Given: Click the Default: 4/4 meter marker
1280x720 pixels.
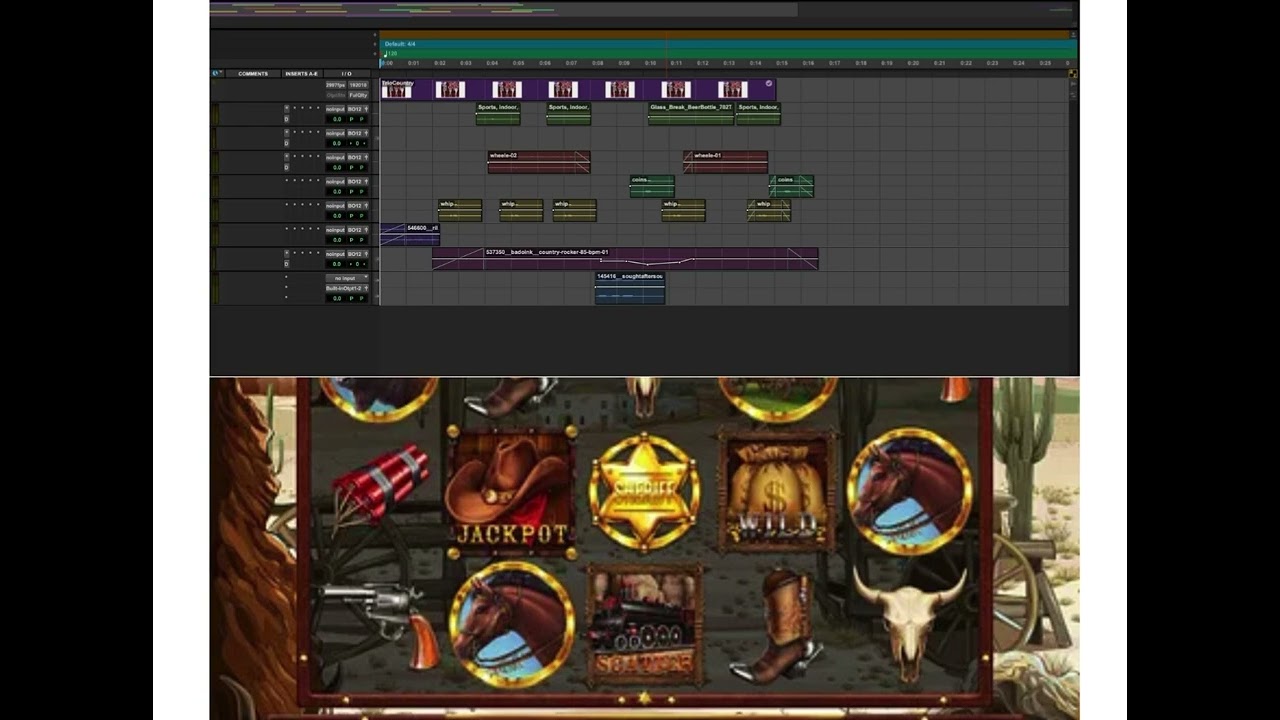Looking at the screenshot, I should click(x=400, y=44).
